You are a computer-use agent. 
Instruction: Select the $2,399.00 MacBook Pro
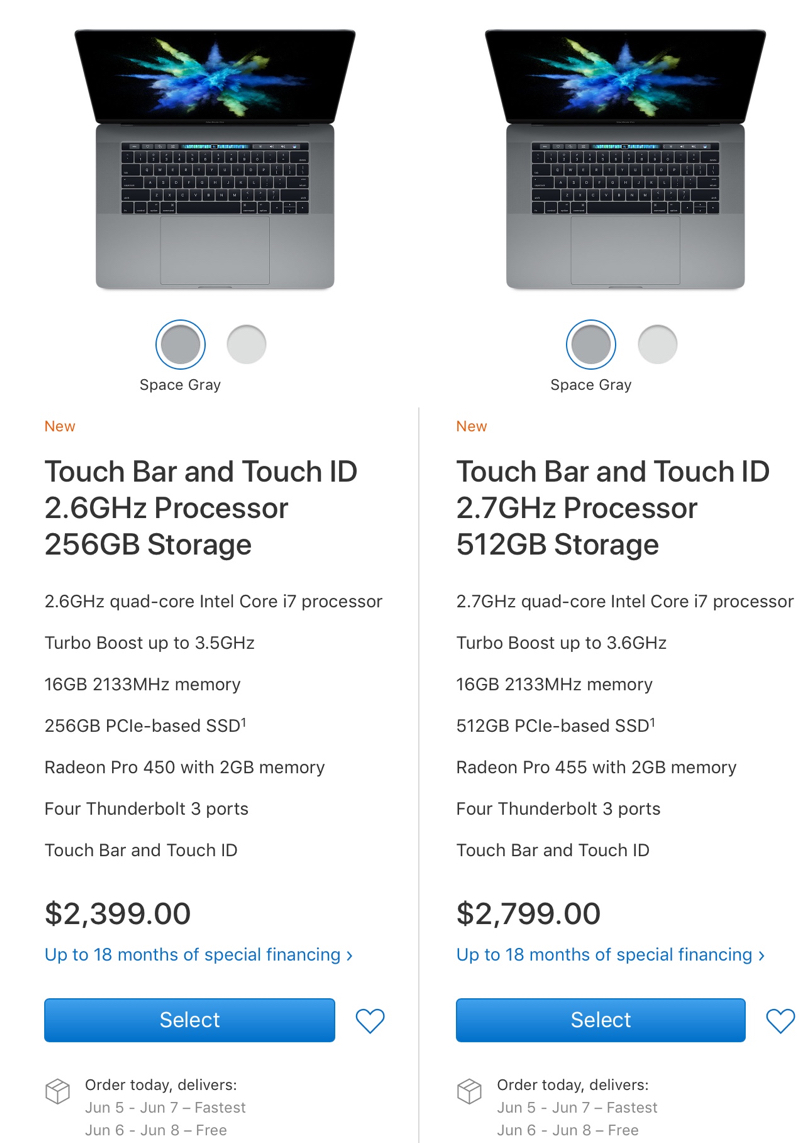click(x=190, y=1020)
